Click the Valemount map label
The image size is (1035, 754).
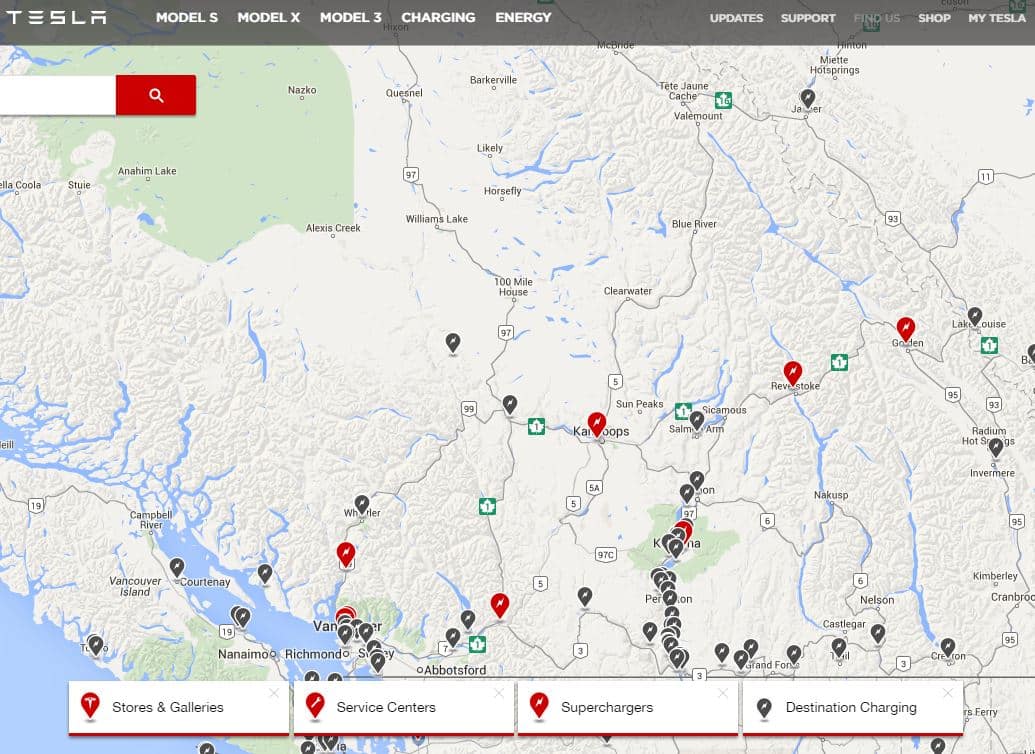698,116
